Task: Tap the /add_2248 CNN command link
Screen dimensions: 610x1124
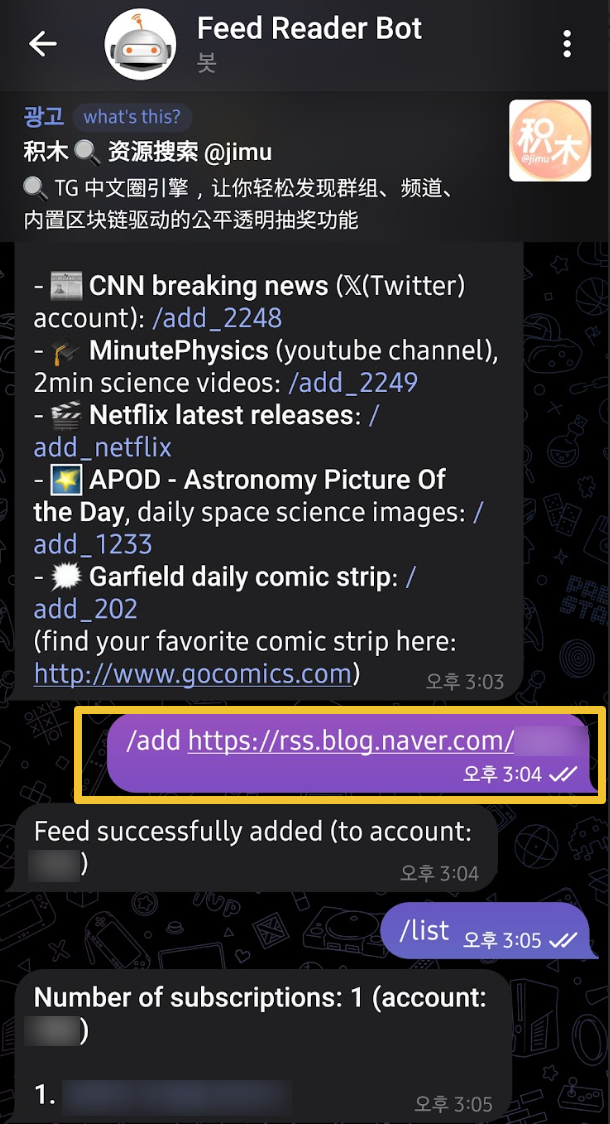Action: click(x=217, y=318)
